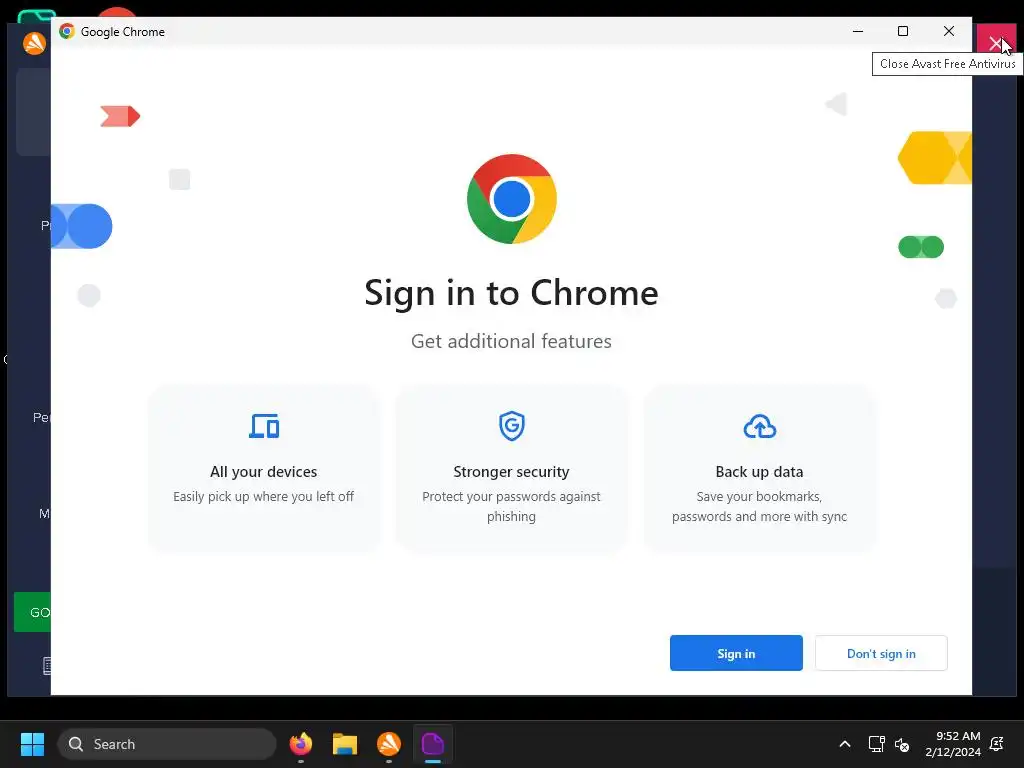
Task: Open the notifications bell icon
Action: 997,744
